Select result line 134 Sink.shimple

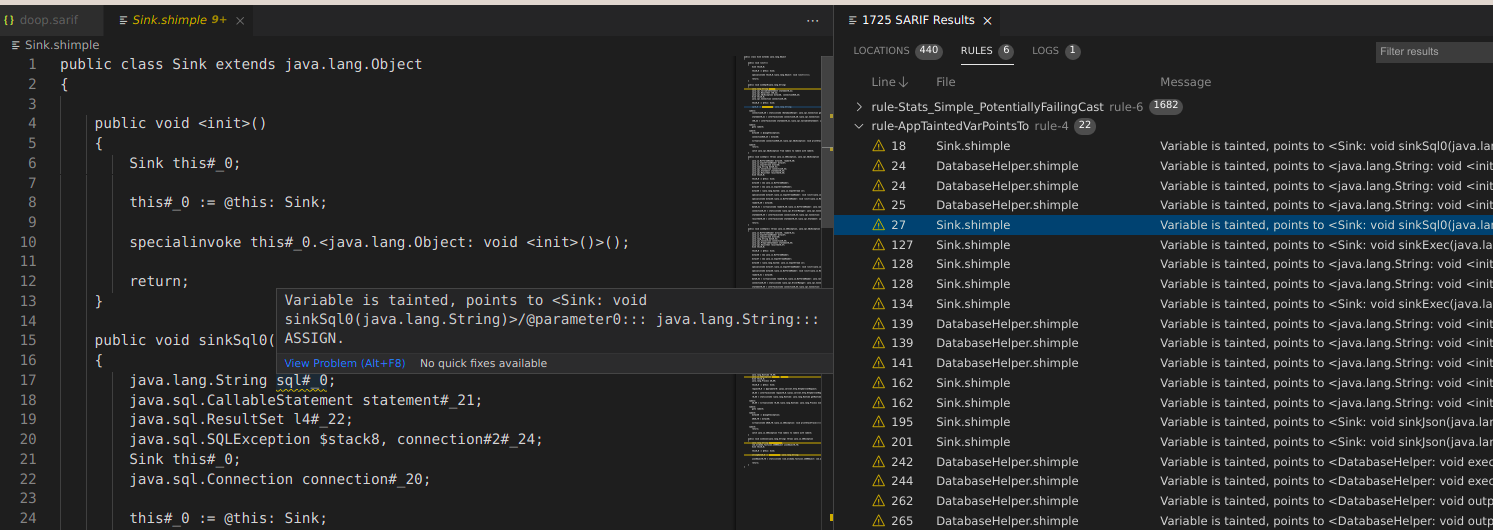click(x=1163, y=304)
